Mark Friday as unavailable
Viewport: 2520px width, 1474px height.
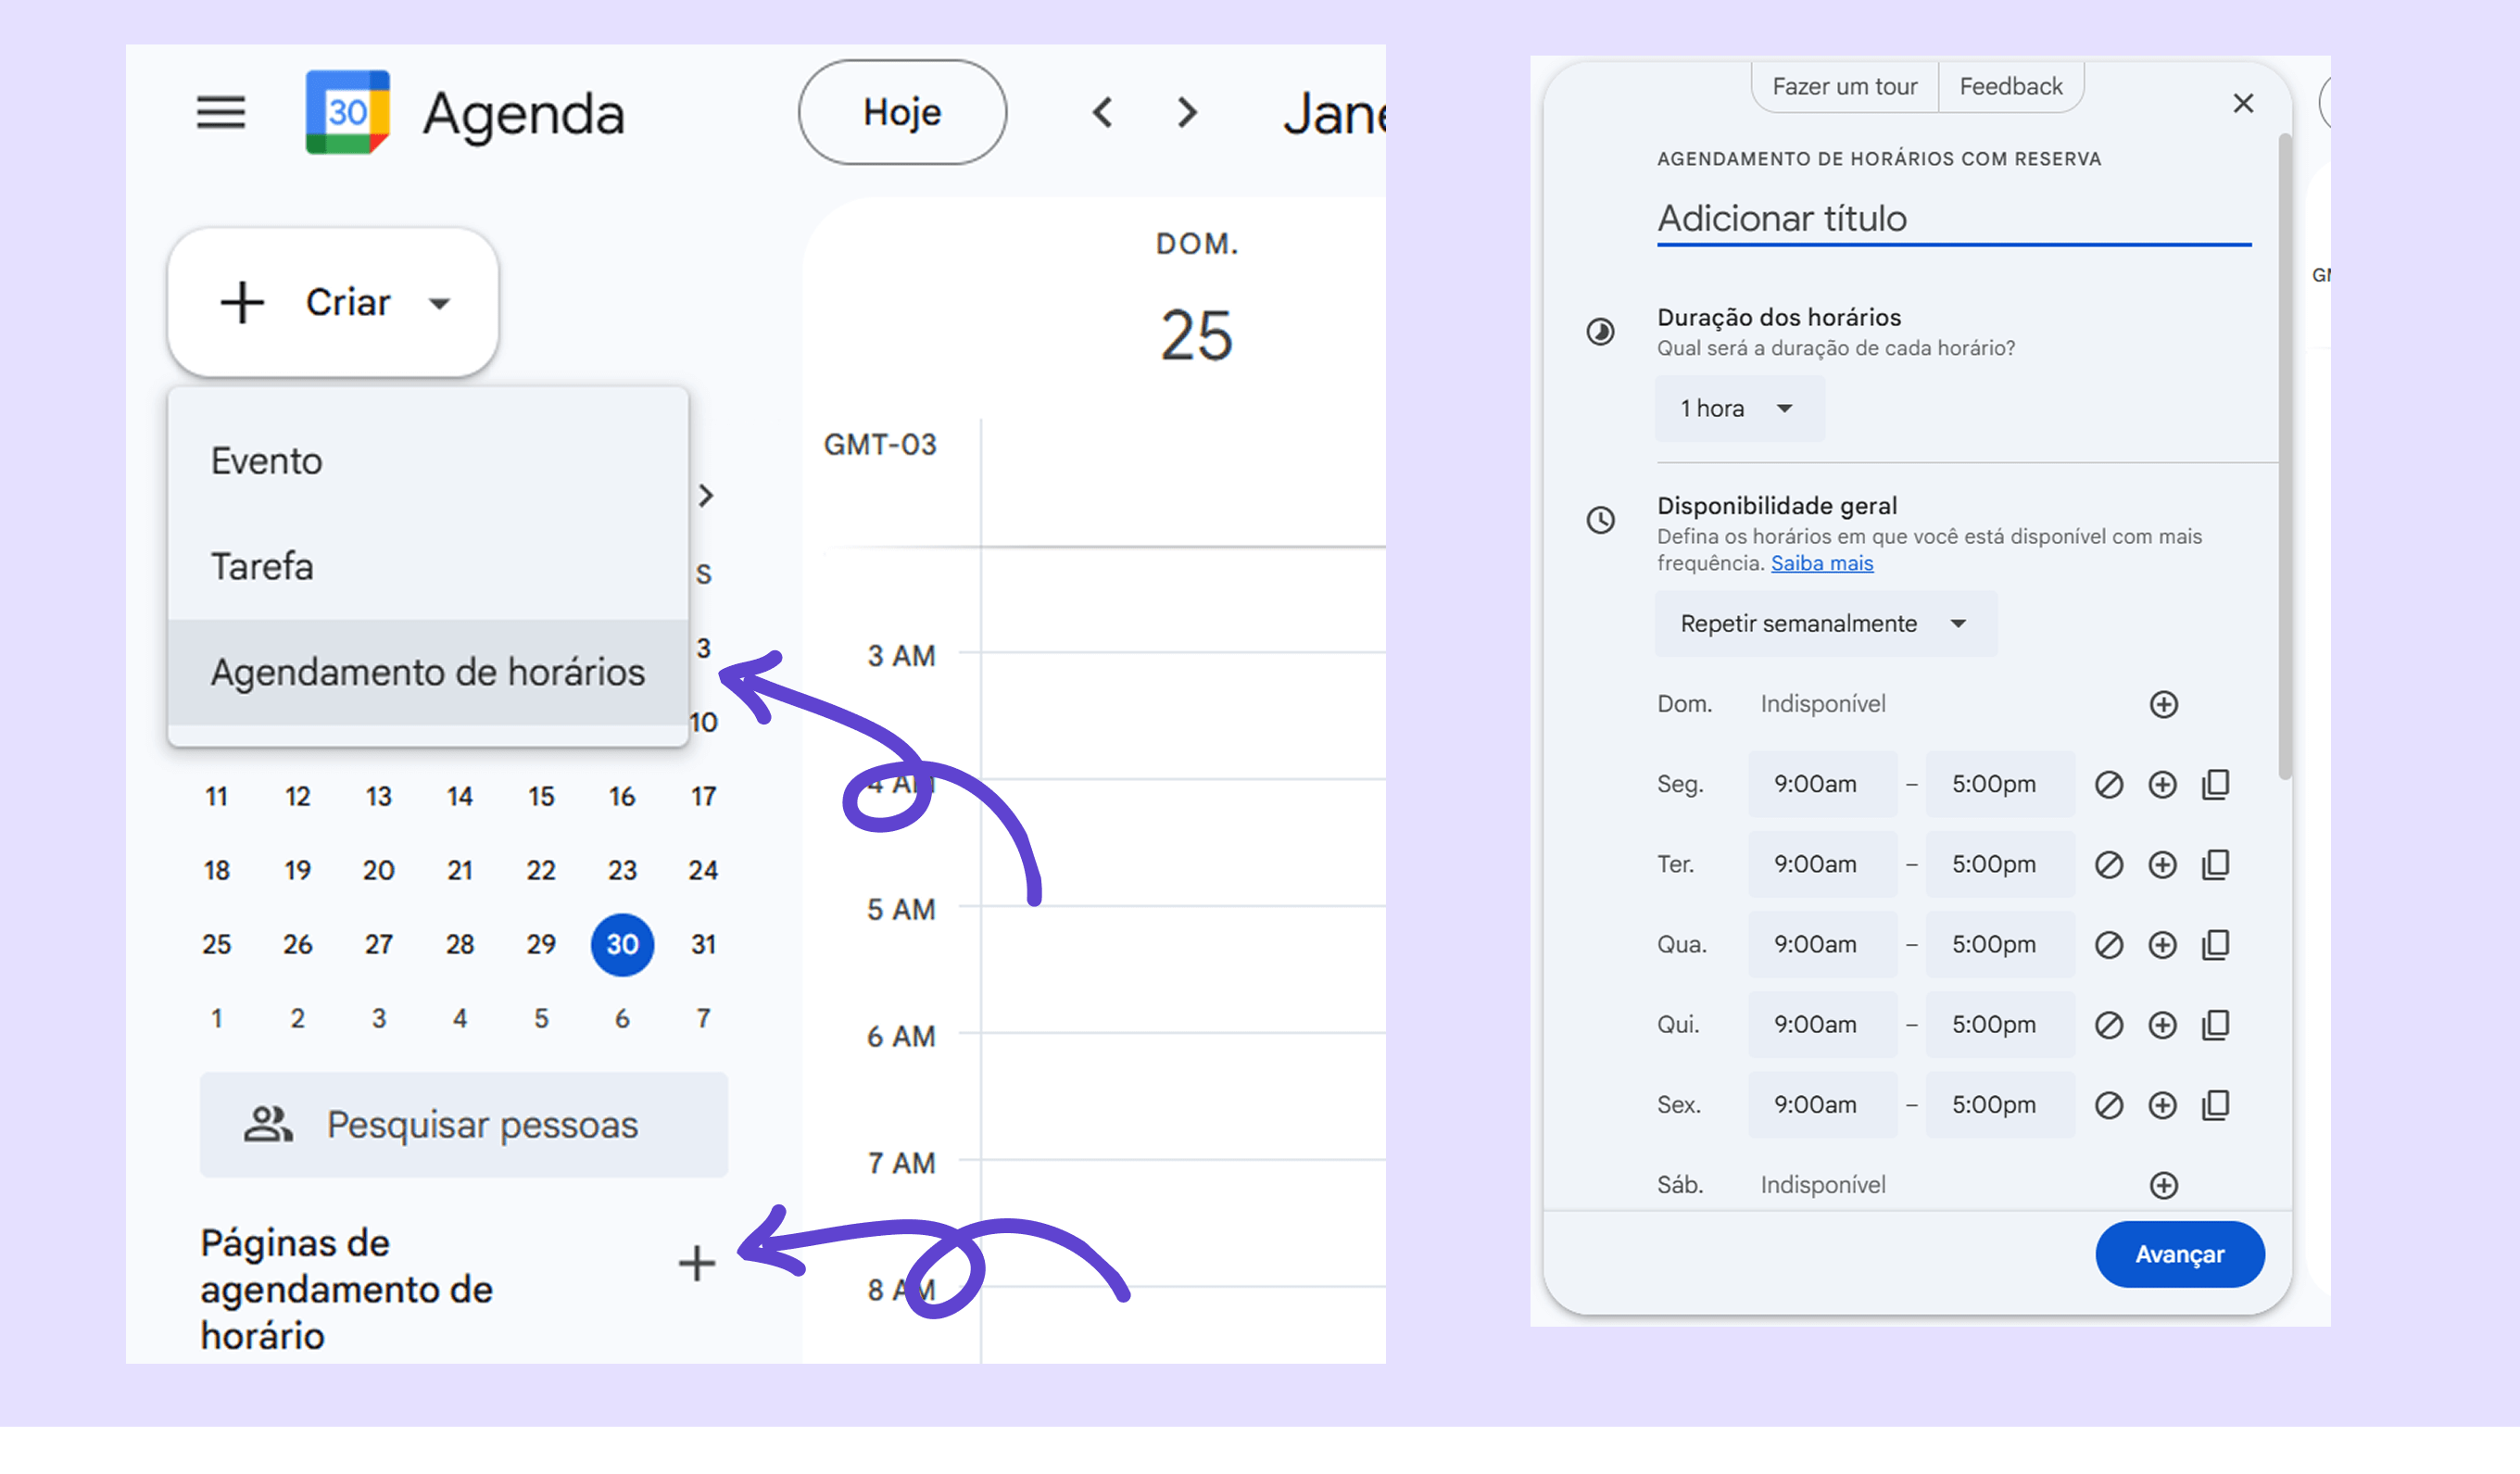pos(2108,1104)
